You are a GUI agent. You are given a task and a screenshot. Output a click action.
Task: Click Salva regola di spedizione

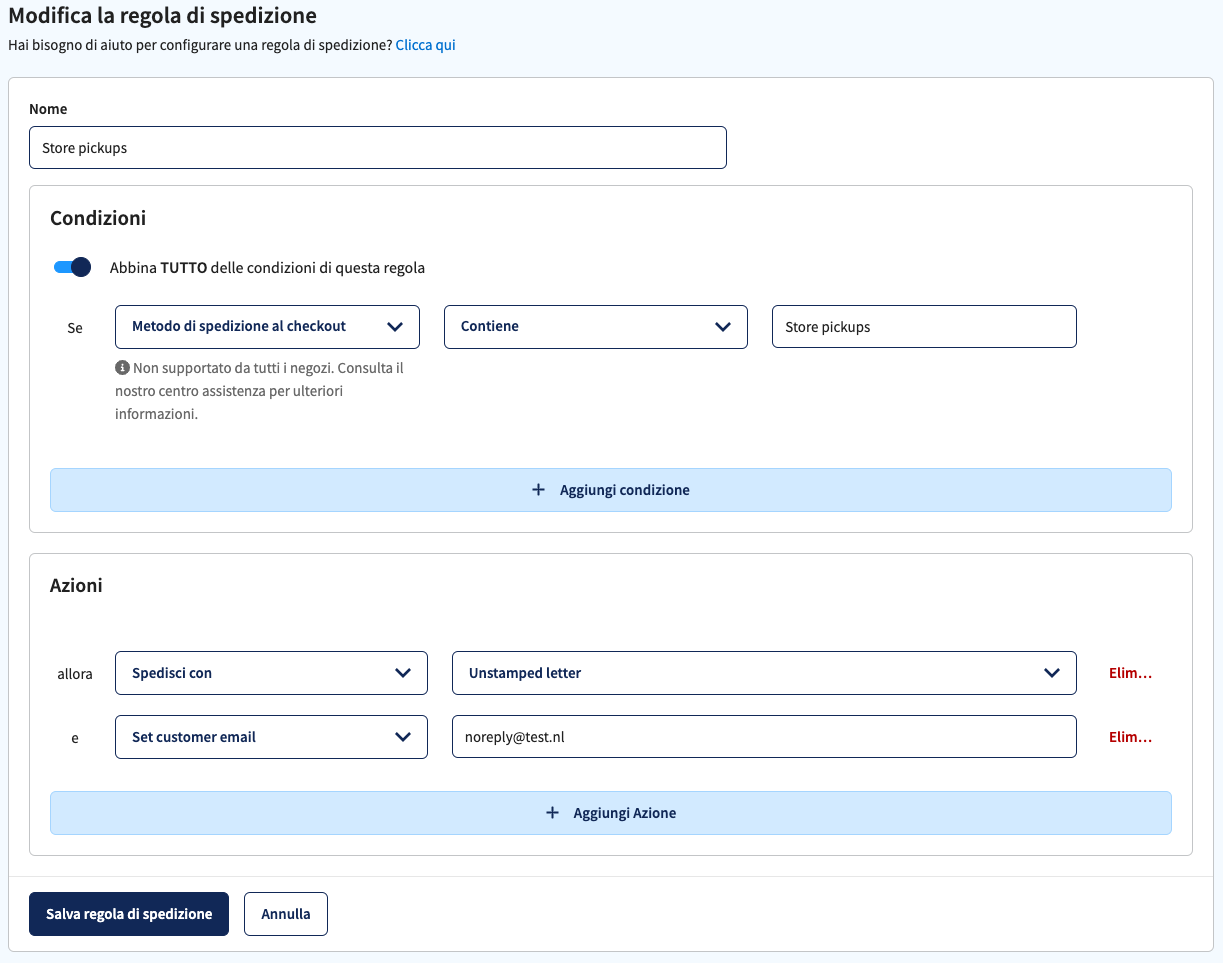129,914
